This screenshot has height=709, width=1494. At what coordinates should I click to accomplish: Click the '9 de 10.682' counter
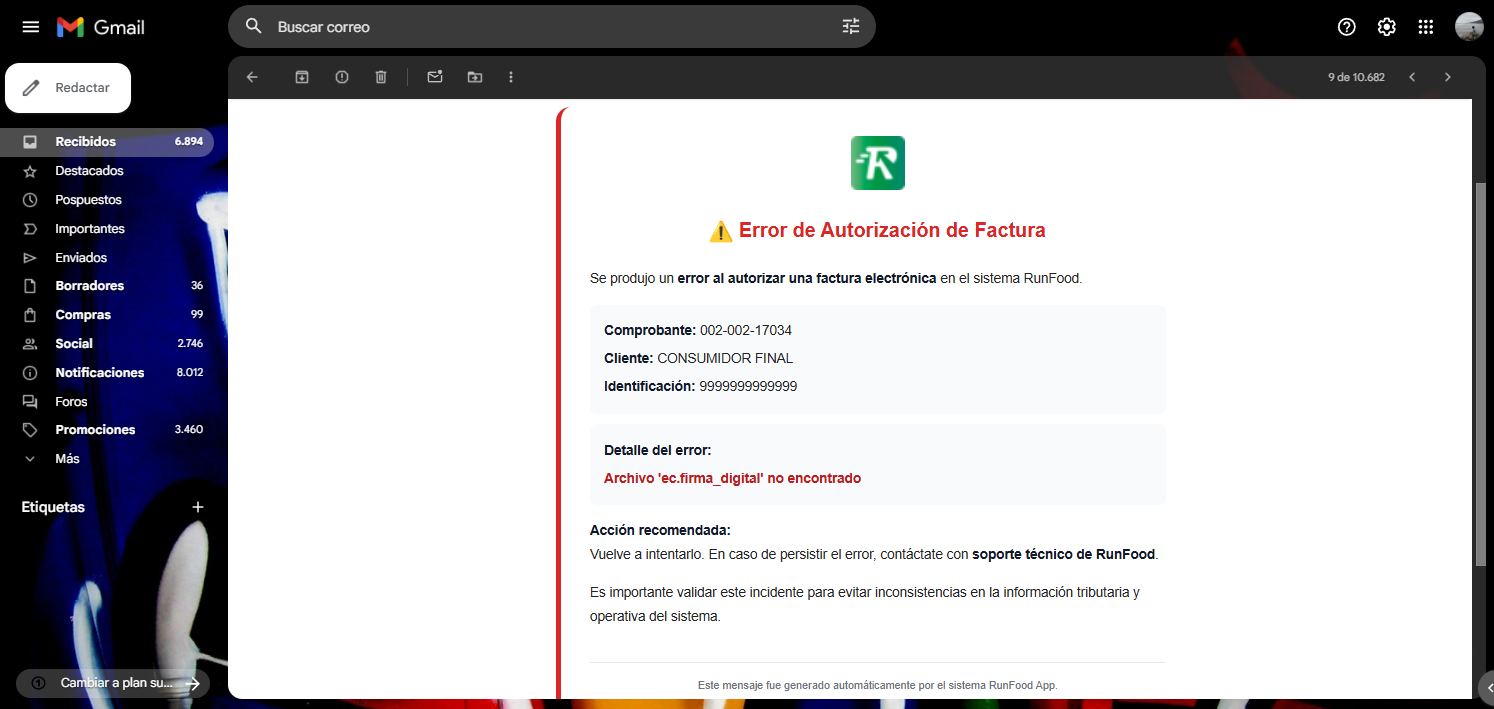[x=1356, y=77]
